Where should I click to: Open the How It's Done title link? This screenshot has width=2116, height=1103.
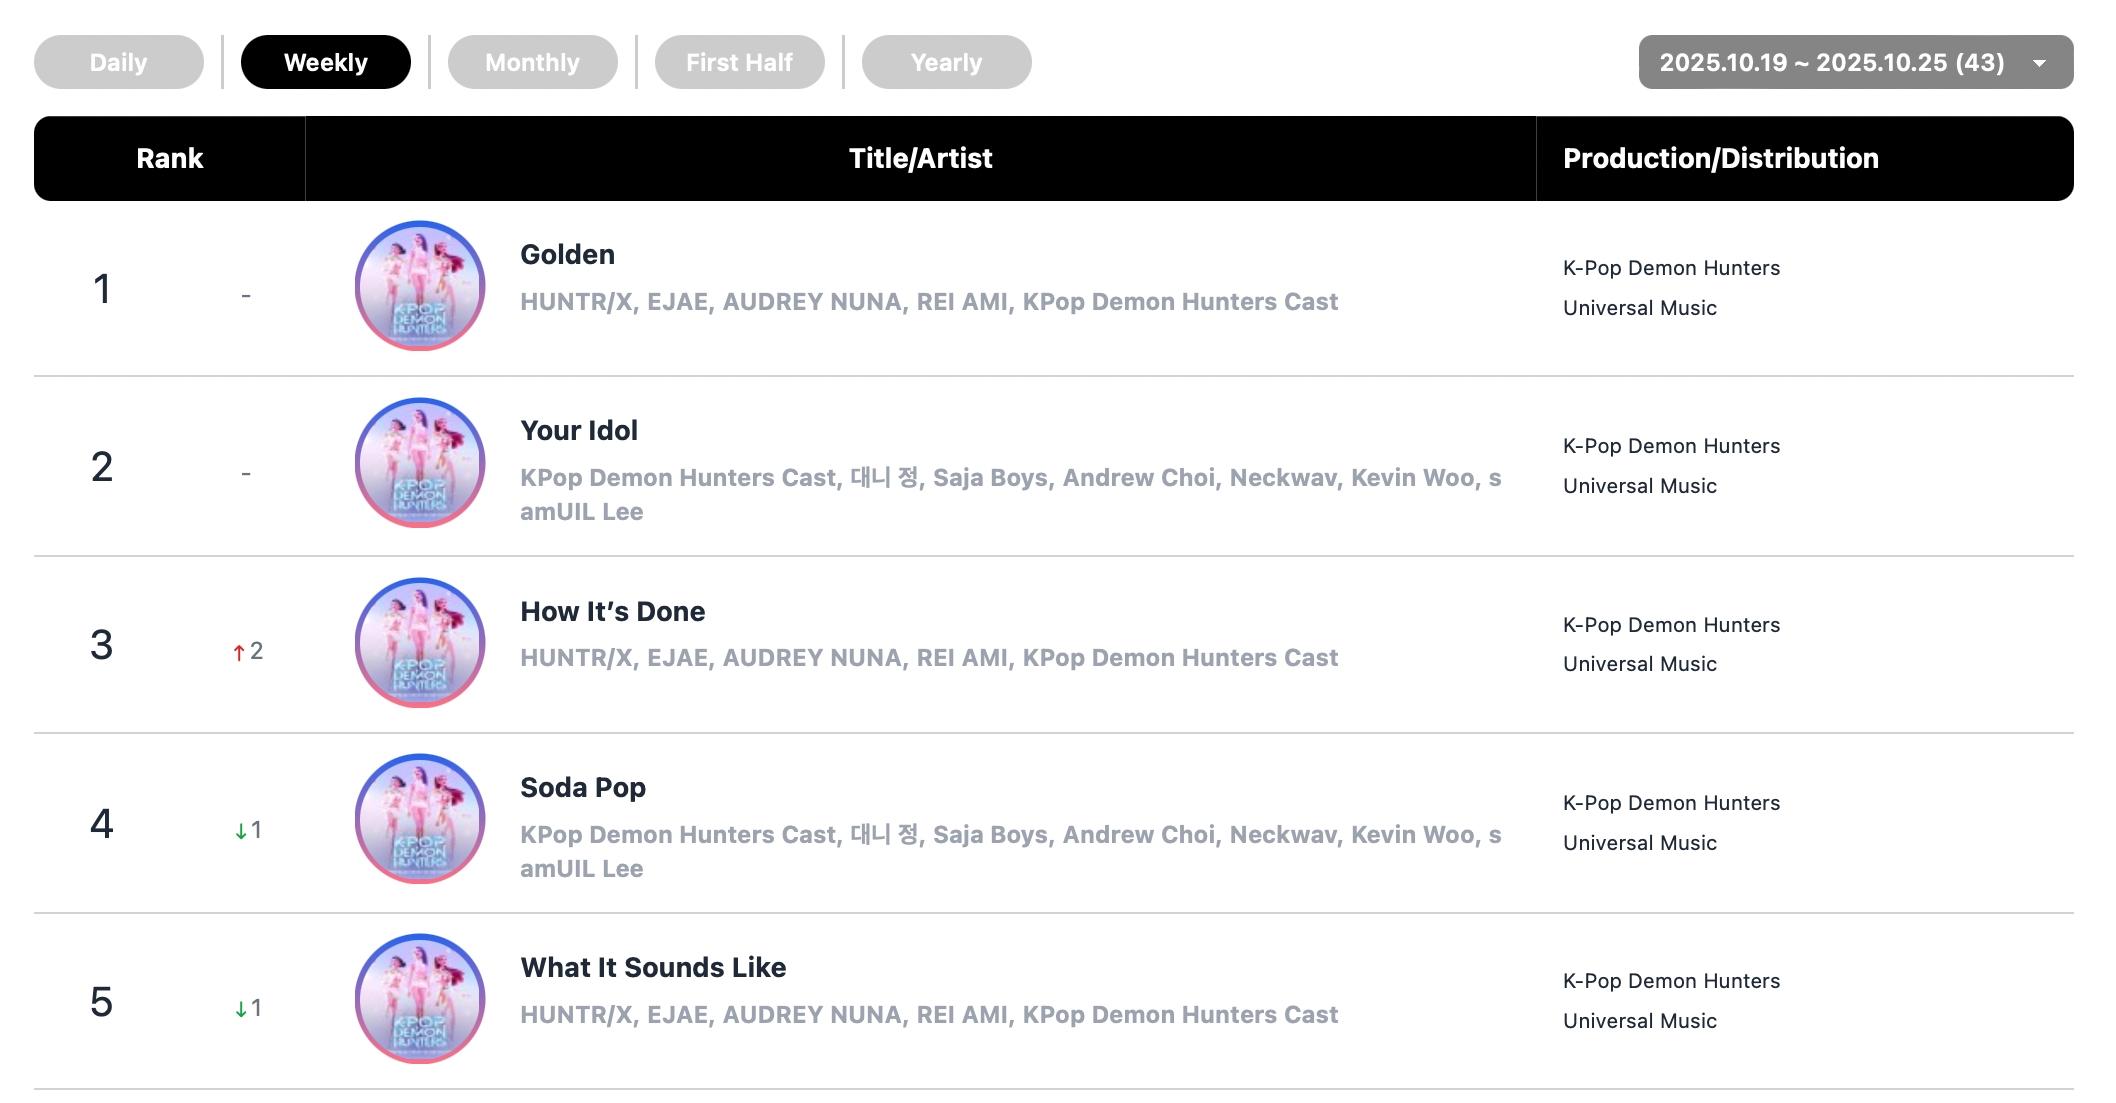coord(612,611)
